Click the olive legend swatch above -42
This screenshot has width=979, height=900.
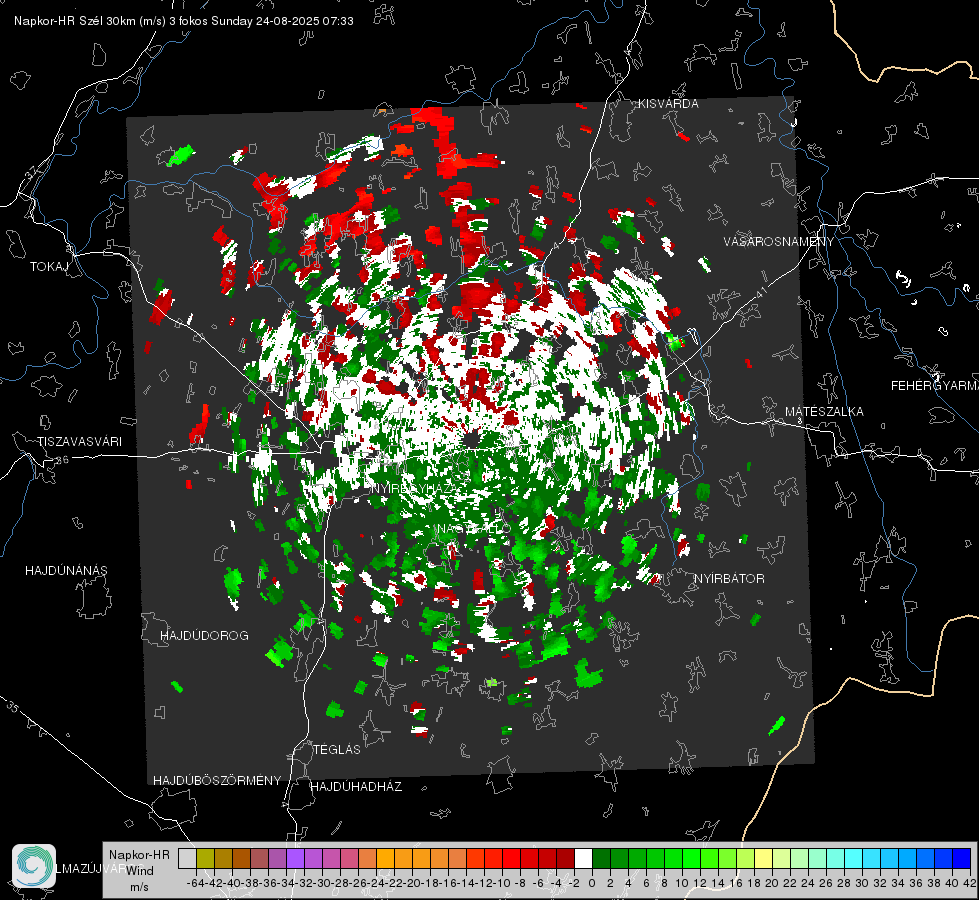pyautogui.click(x=205, y=859)
